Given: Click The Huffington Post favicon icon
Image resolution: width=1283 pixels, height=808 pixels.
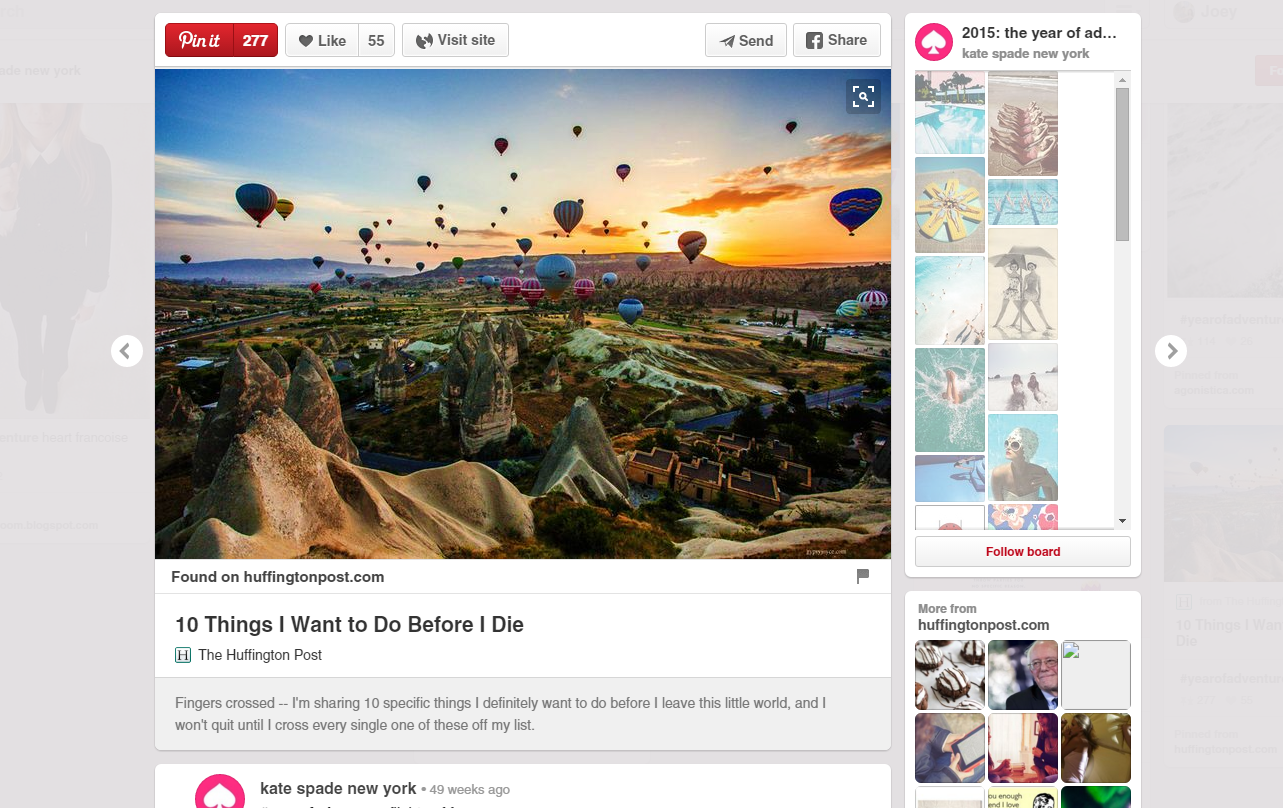Looking at the screenshot, I should pyautogui.click(x=183, y=656).
